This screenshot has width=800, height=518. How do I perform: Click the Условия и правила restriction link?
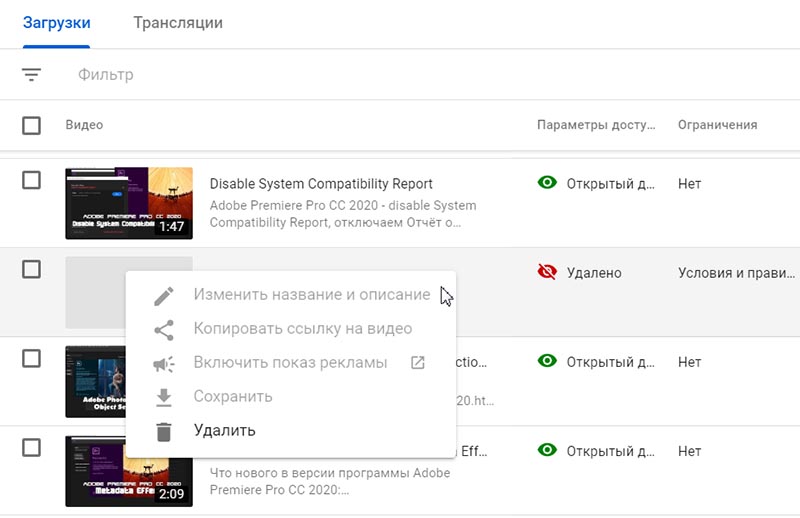pyautogui.click(x=736, y=272)
